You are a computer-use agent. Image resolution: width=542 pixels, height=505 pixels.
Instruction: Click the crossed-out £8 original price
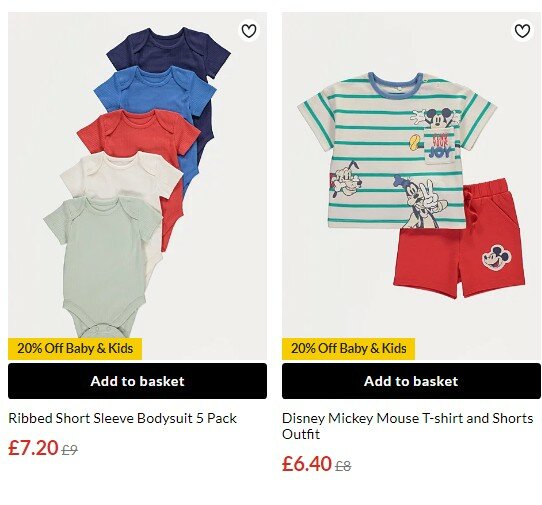point(343,466)
